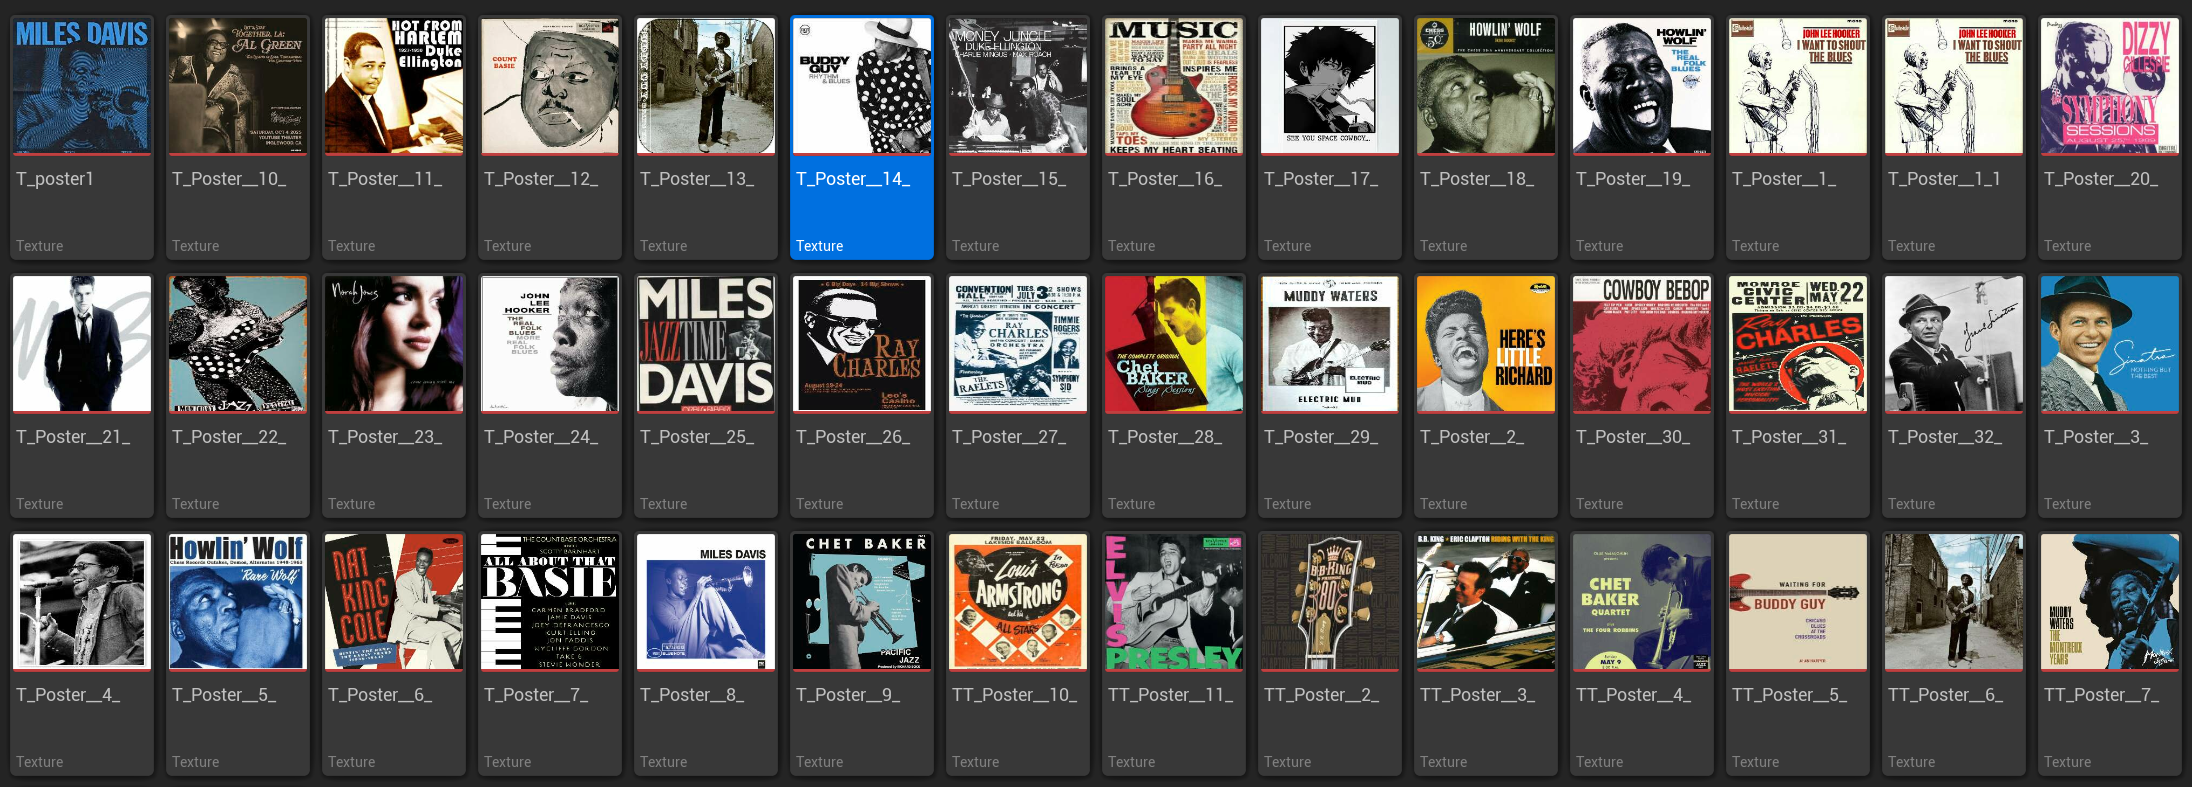Image resolution: width=2192 pixels, height=787 pixels.
Task: Click the T_Poster__29_ Muddy Waters thumbnail
Action: coord(1330,344)
